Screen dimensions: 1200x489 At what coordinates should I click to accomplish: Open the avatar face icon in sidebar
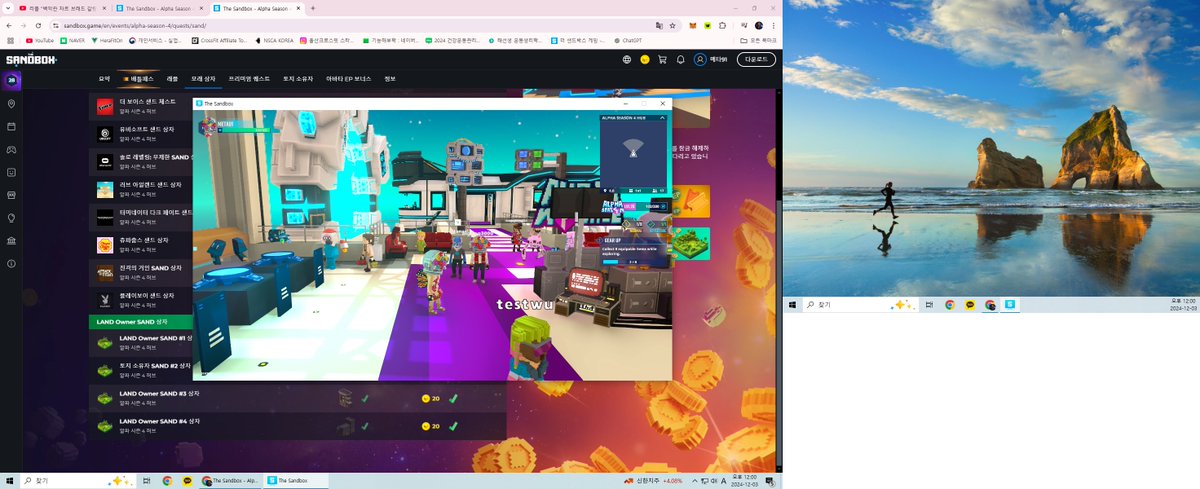pos(11,172)
